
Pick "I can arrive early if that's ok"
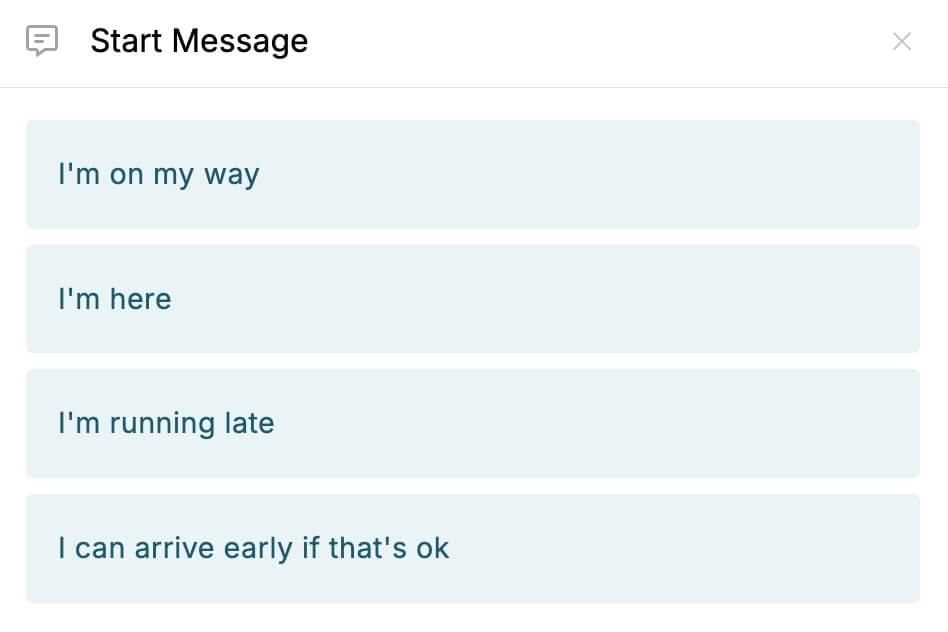click(x=472, y=548)
